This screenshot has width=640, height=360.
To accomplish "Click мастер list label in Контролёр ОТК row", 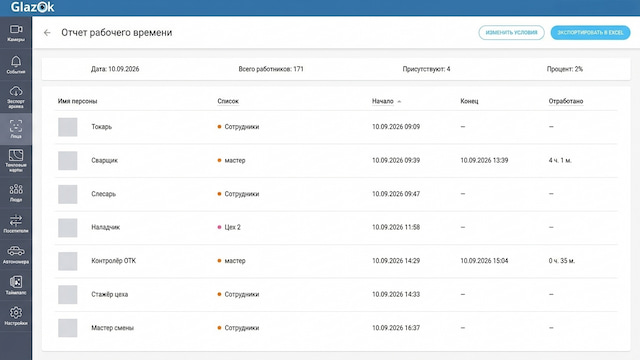I will [x=235, y=261].
